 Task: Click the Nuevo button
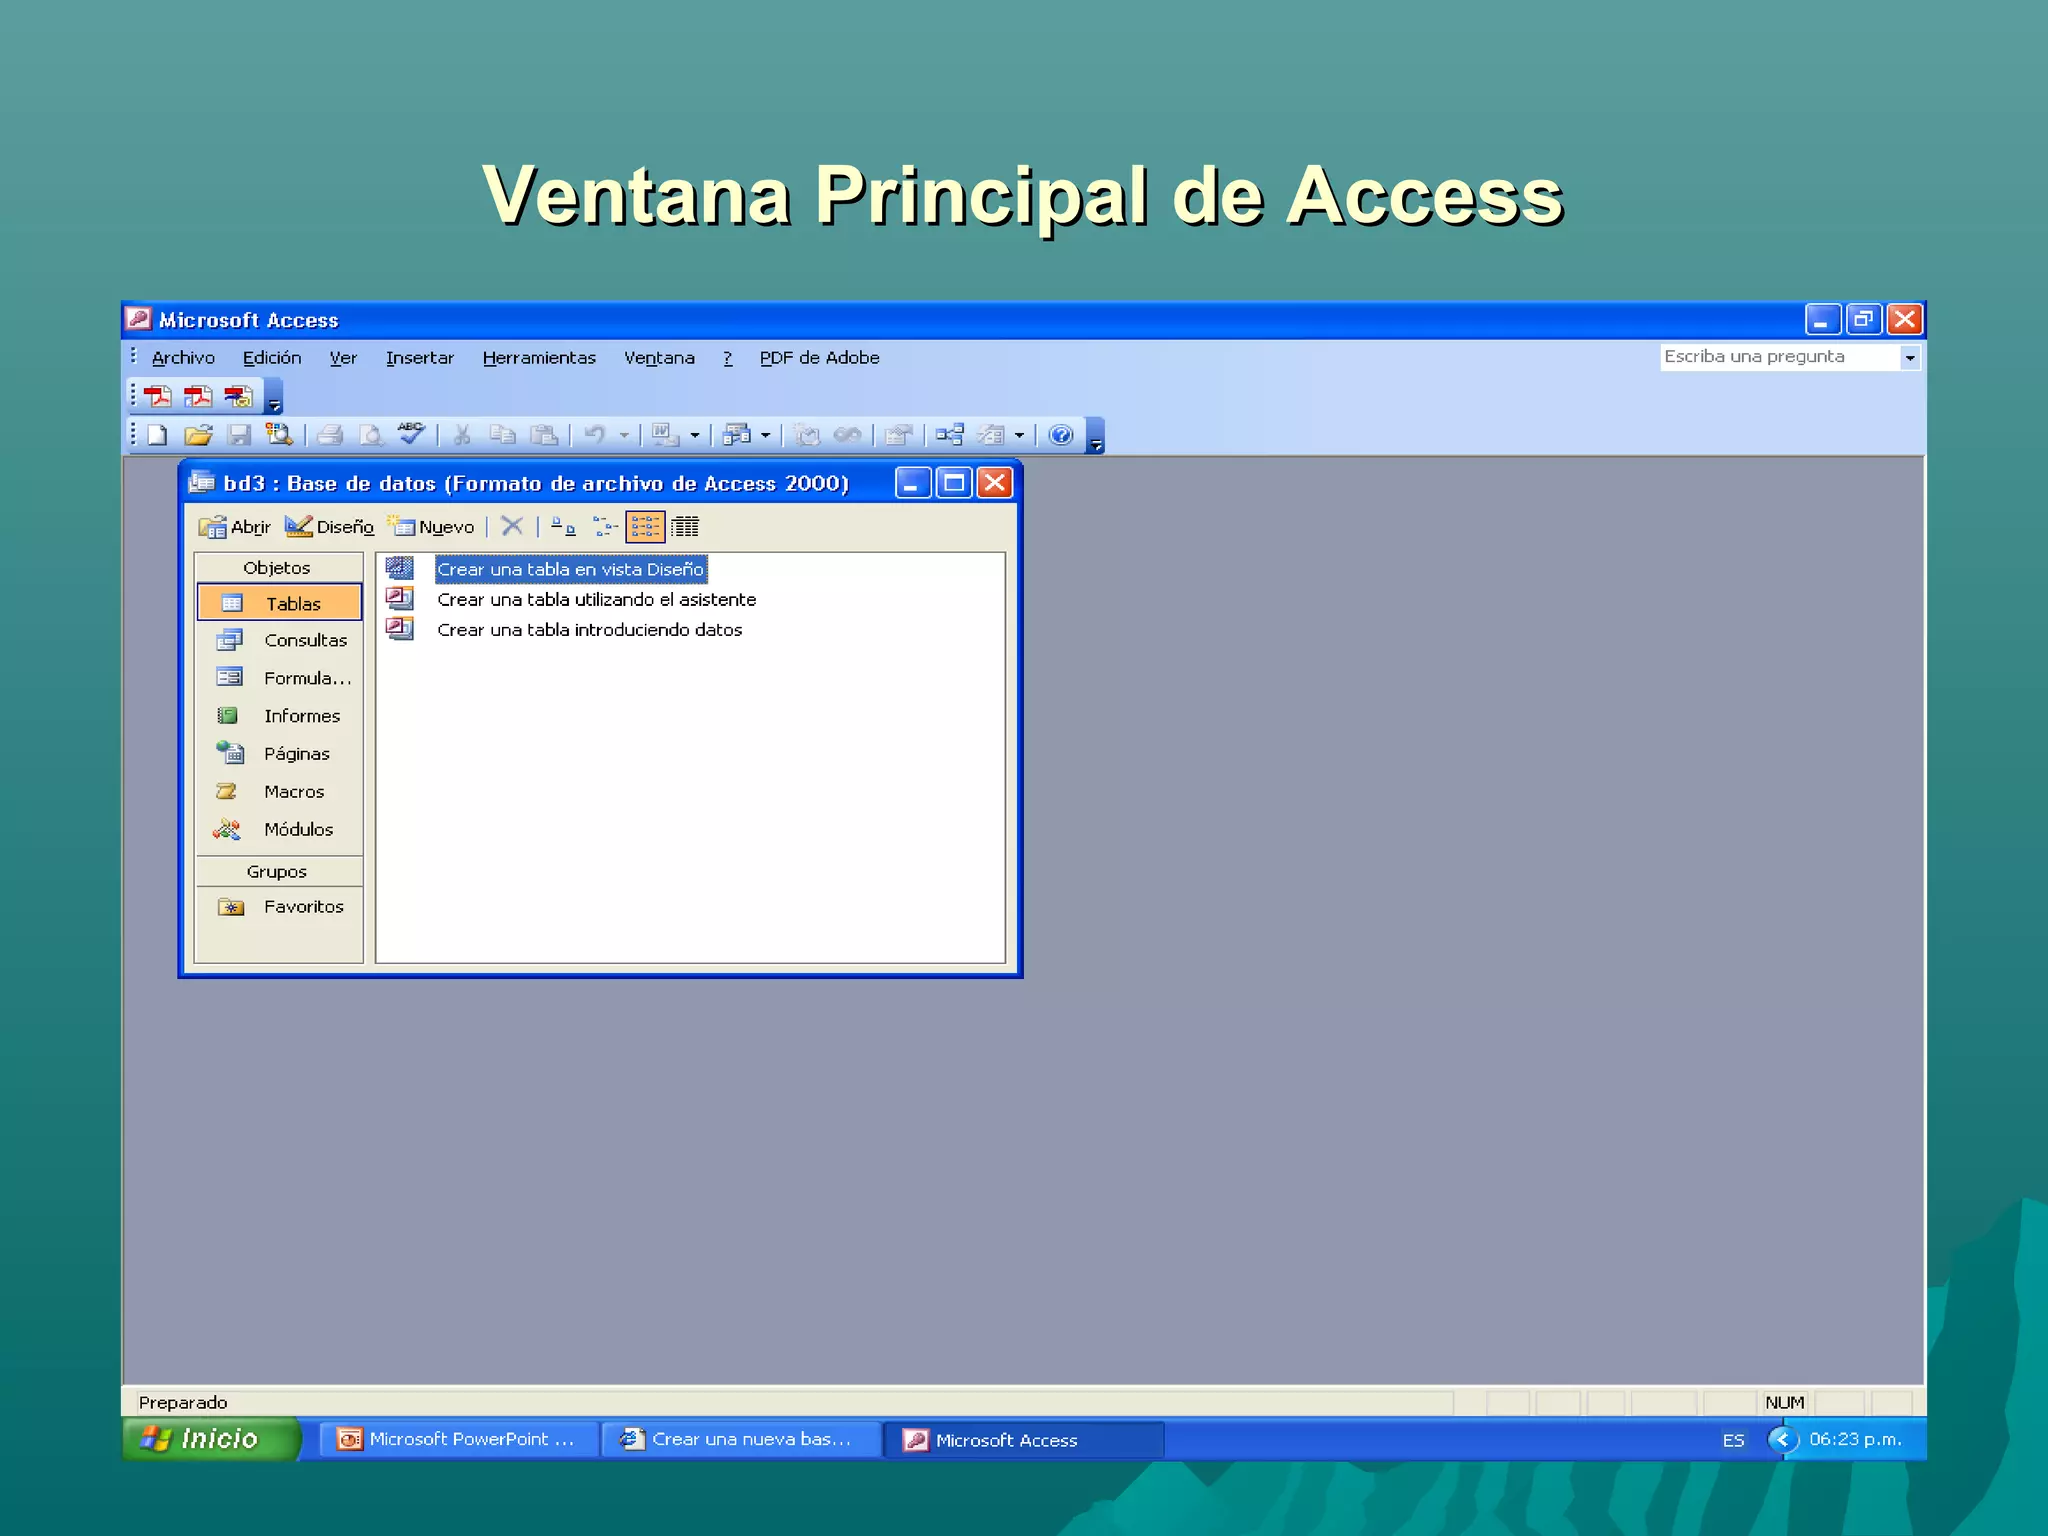coord(431,527)
